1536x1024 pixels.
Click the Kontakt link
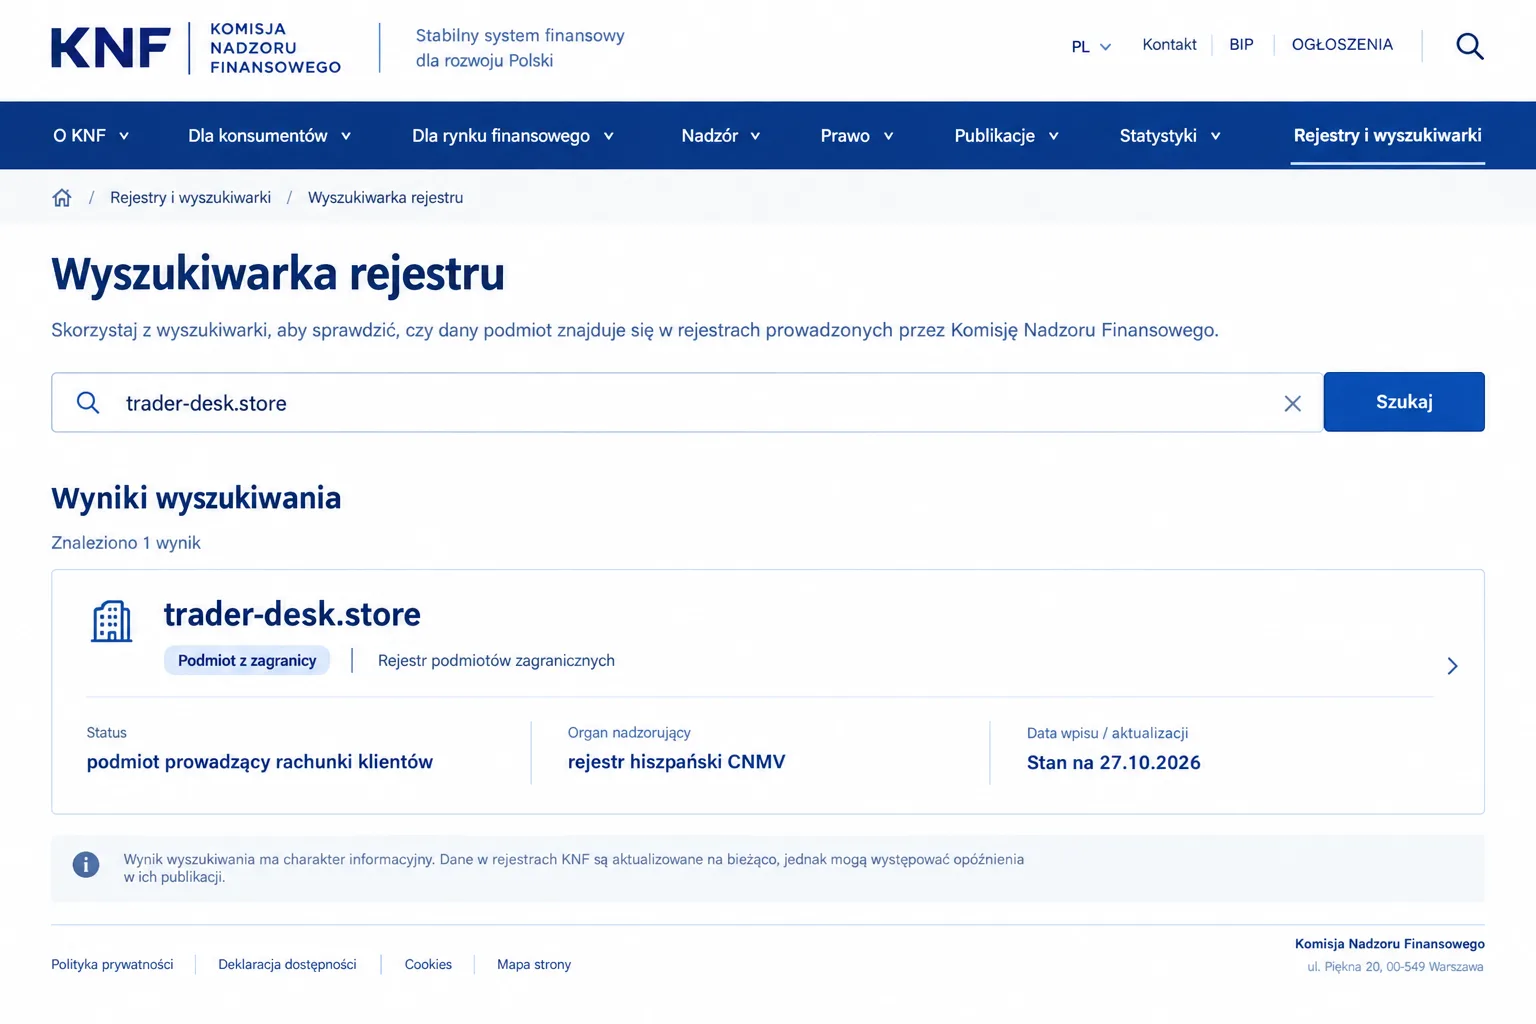click(1169, 45)
